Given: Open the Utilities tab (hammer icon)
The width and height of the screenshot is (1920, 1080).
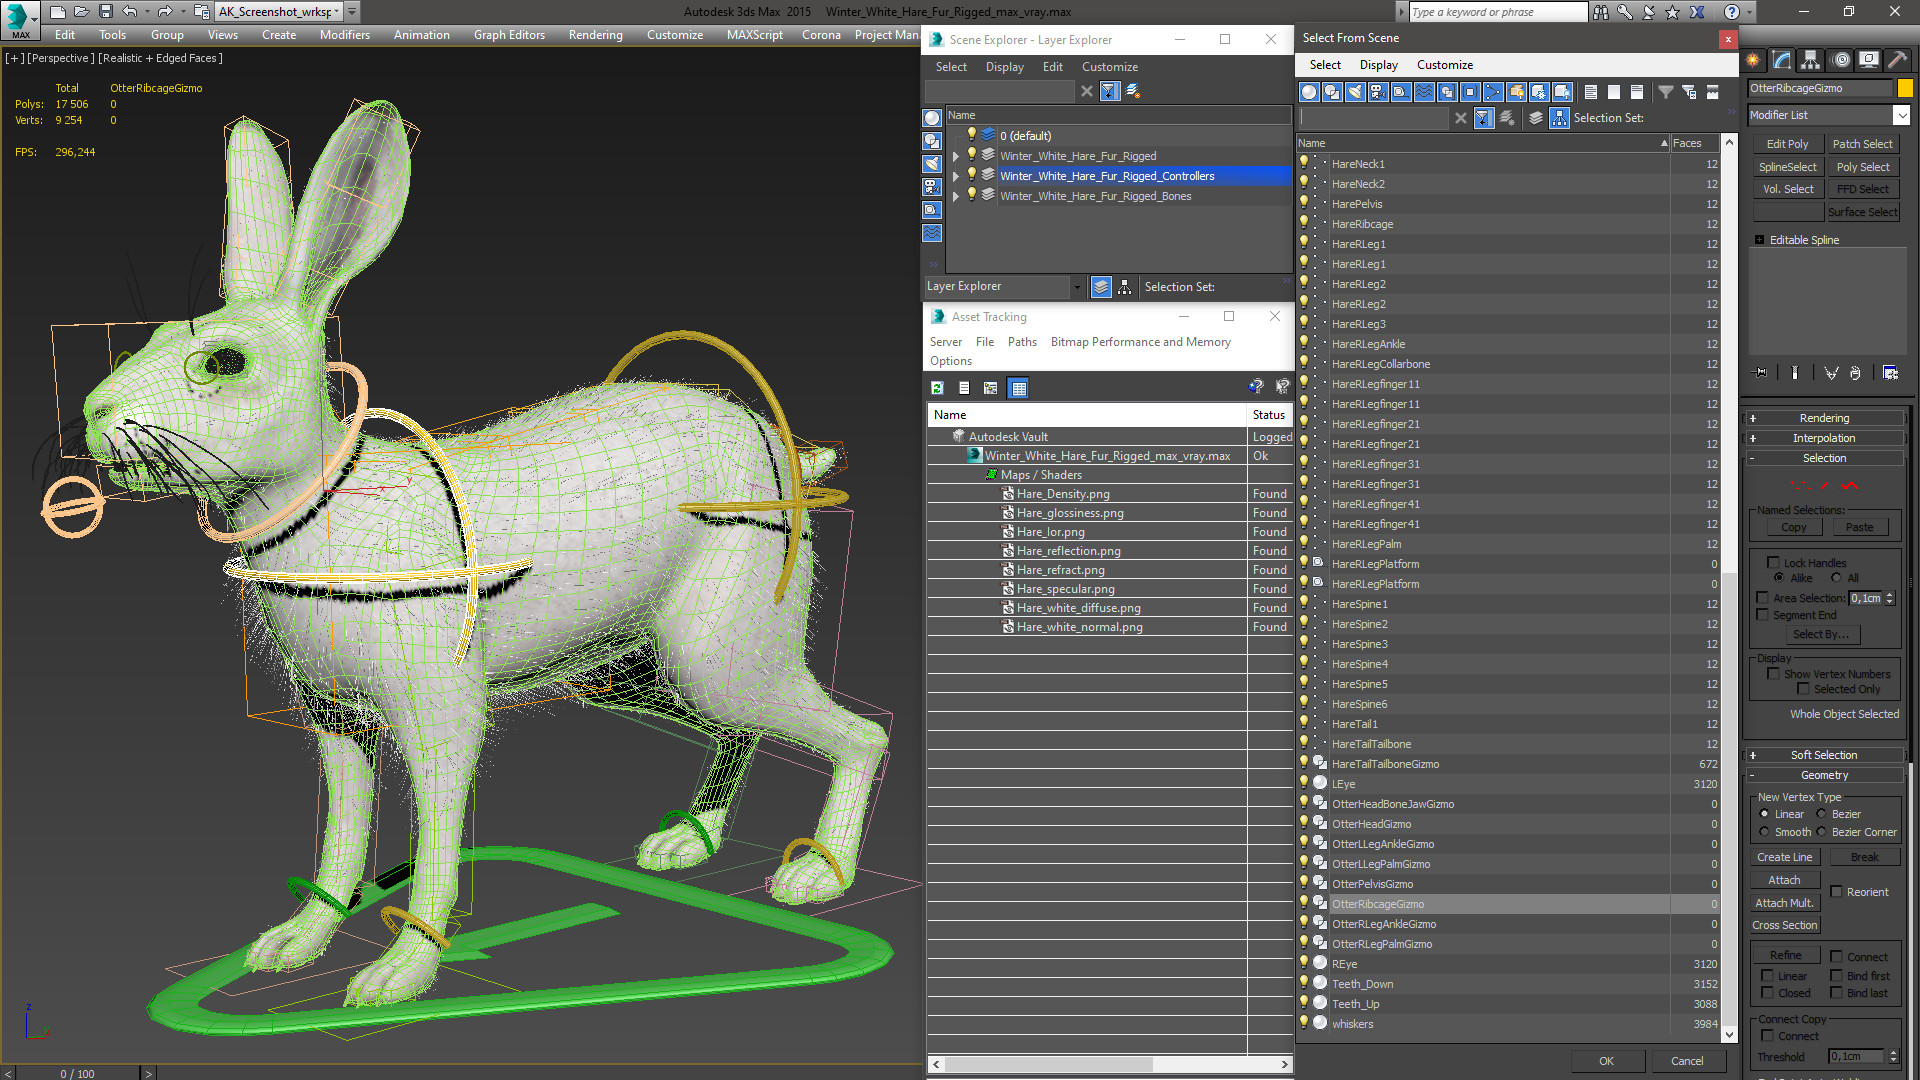Looking at the screenshot, I should 1897,60.
